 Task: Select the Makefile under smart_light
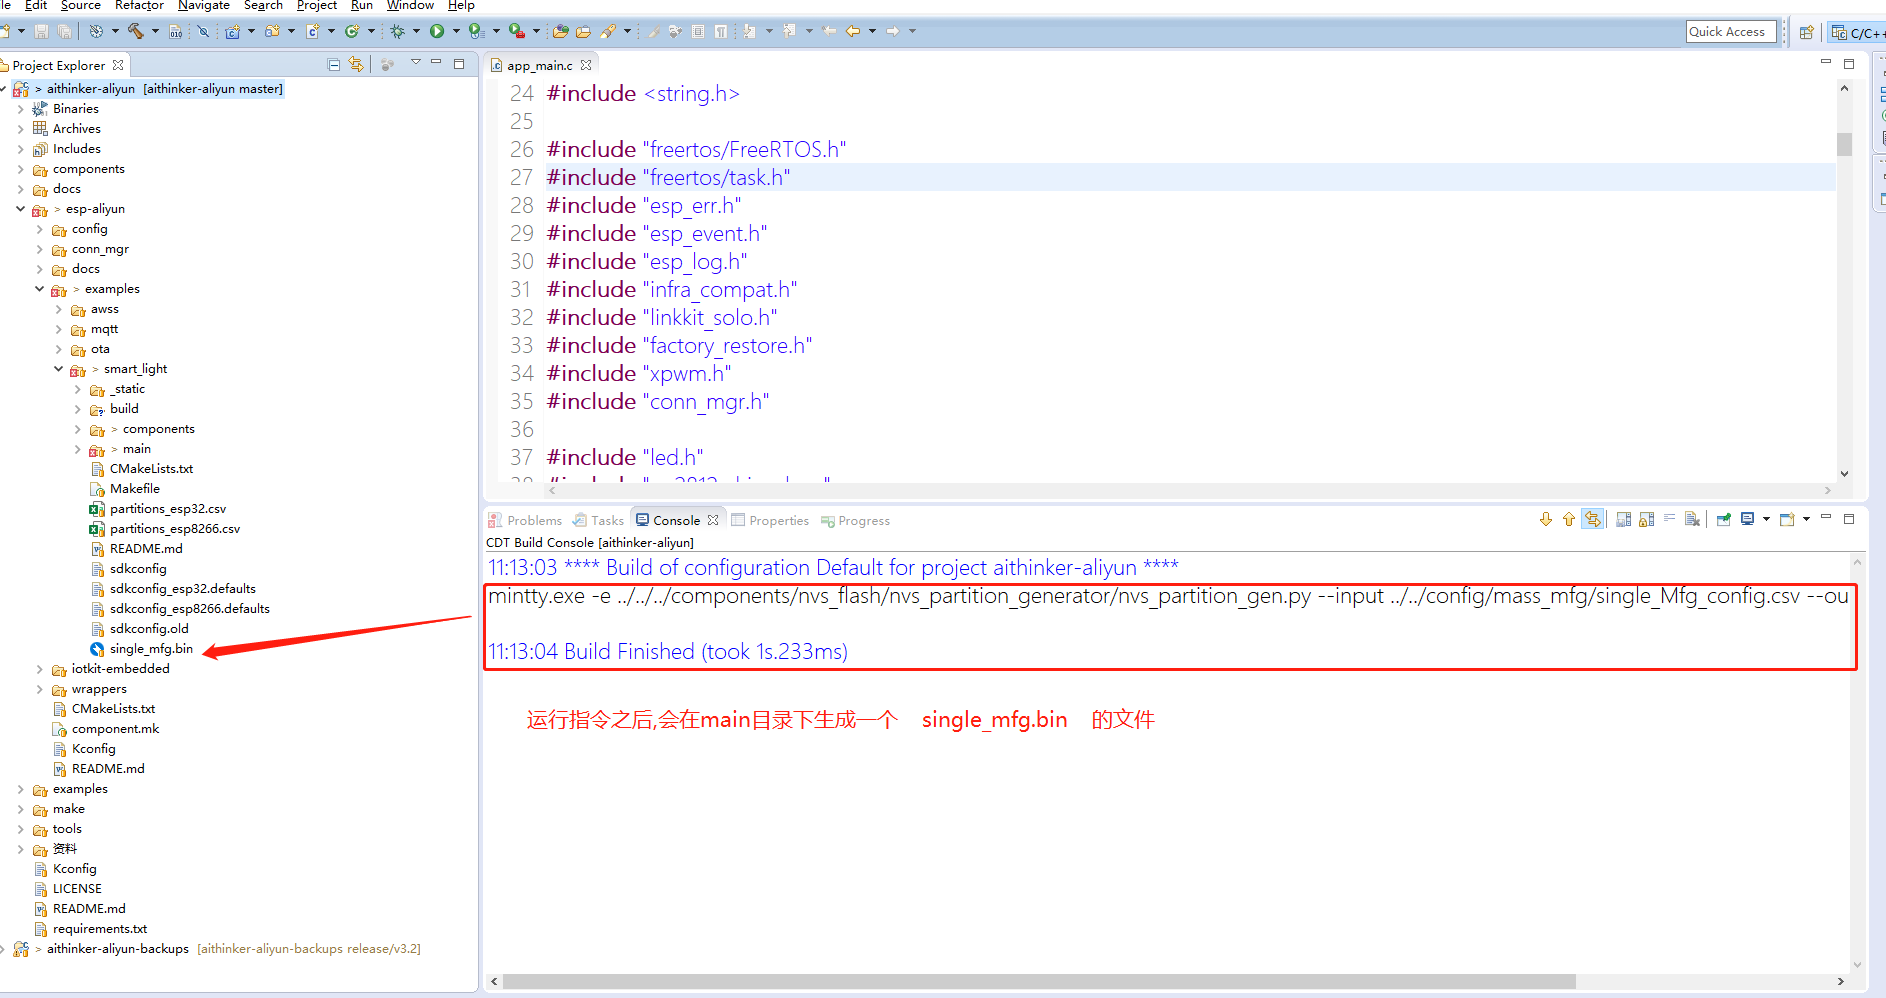click(135, 489)
